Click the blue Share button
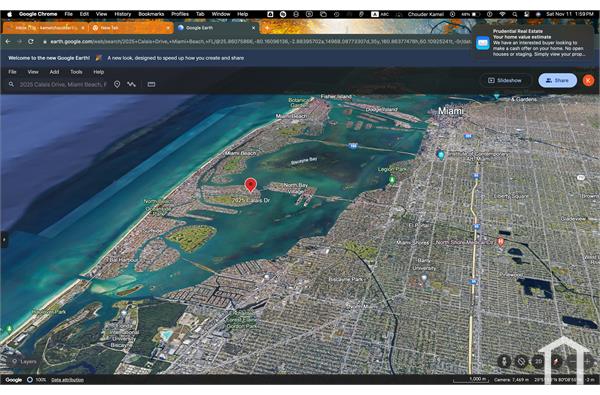The height and width of the screenshot is (395, 600). (x=557, y=80)
